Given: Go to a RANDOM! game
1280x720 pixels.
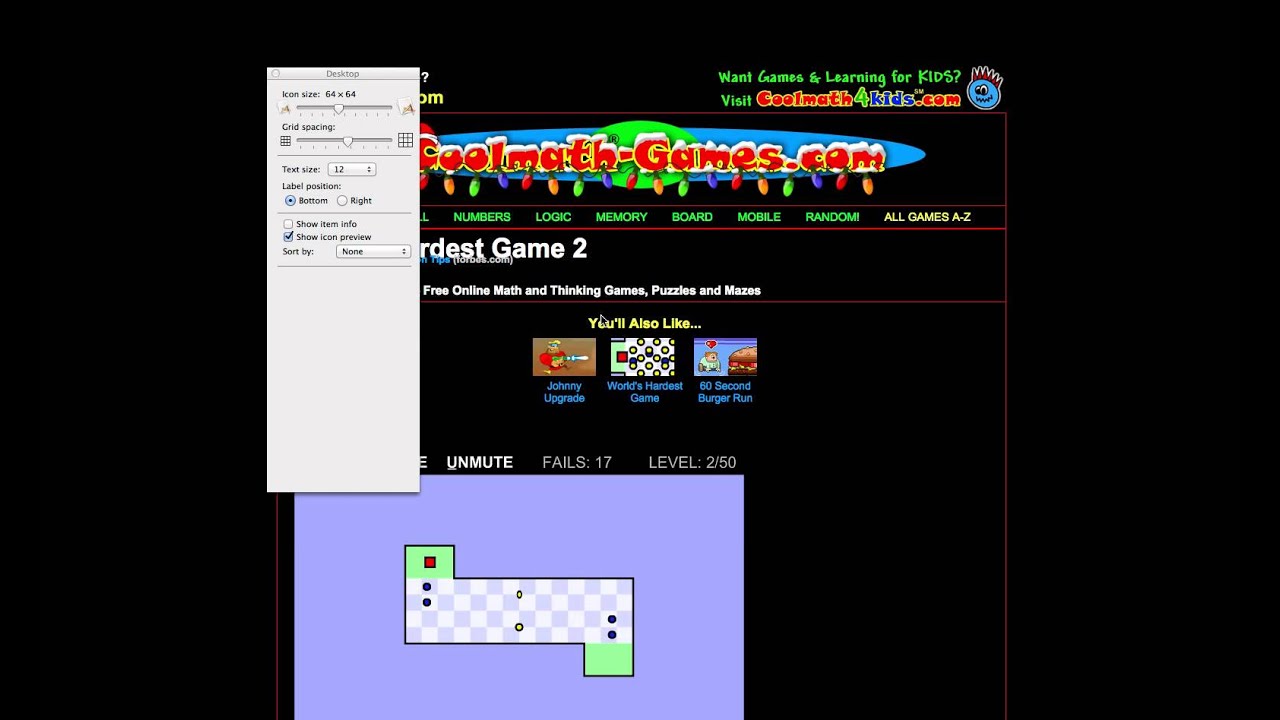Looking at the screenshot, I should coord(832,217).
